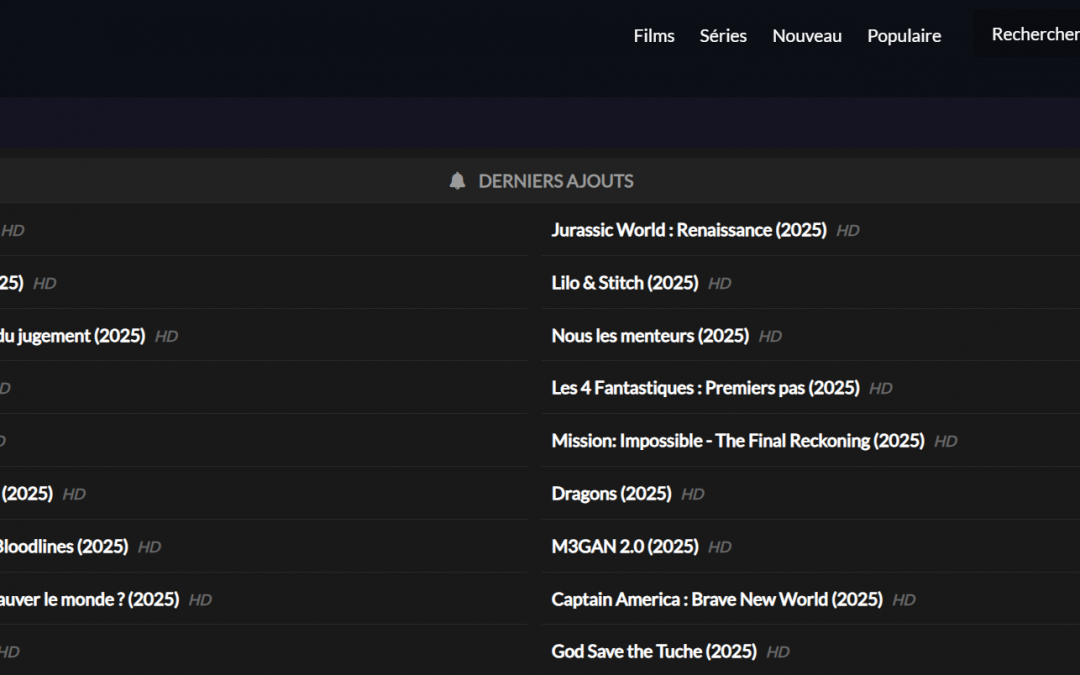Select the title ending in "le monde ? (2025)"

click(x=90, y=600)
